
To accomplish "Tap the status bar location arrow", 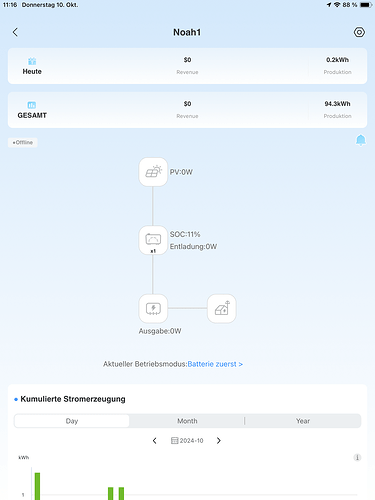I will coord(329,5).
